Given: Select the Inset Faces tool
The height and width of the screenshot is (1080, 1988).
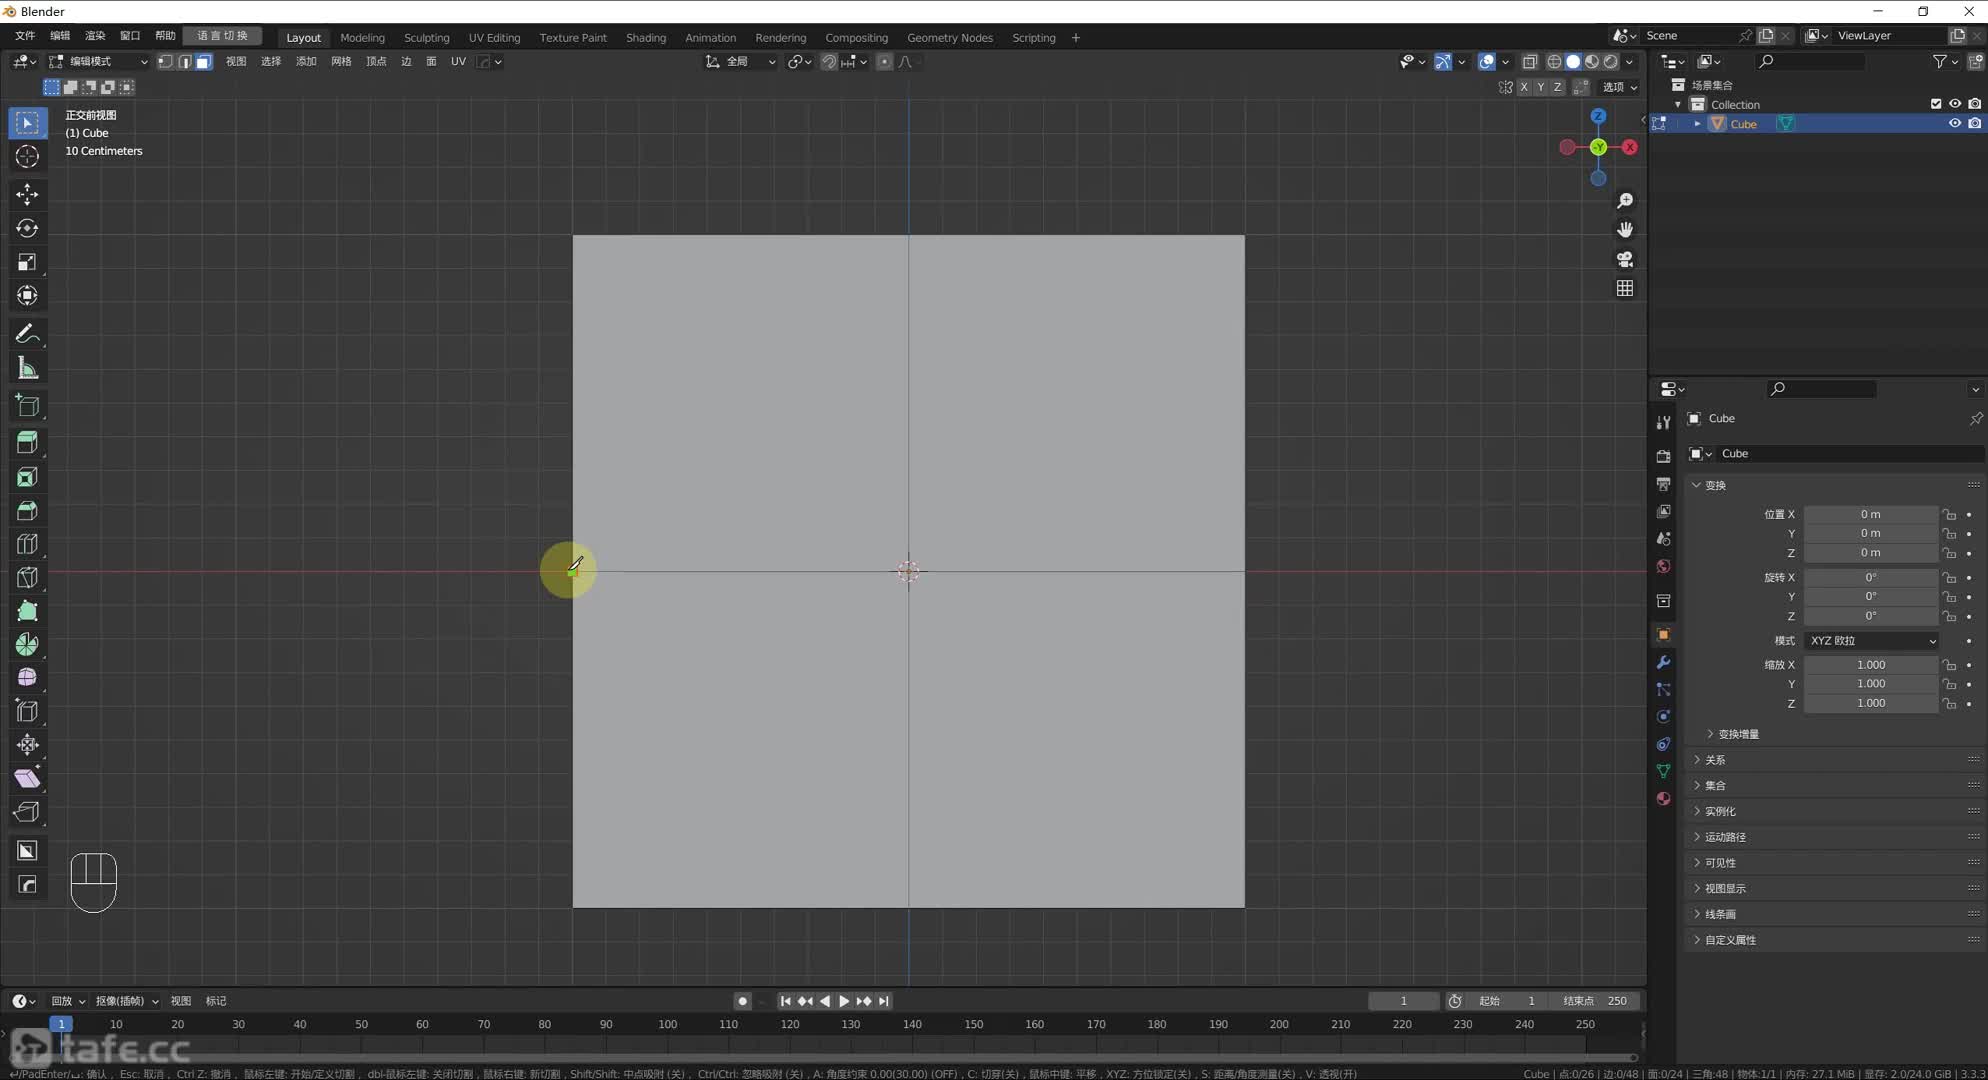Looking at the screenshot, I should pyautogui.click(x=27, y=477).
